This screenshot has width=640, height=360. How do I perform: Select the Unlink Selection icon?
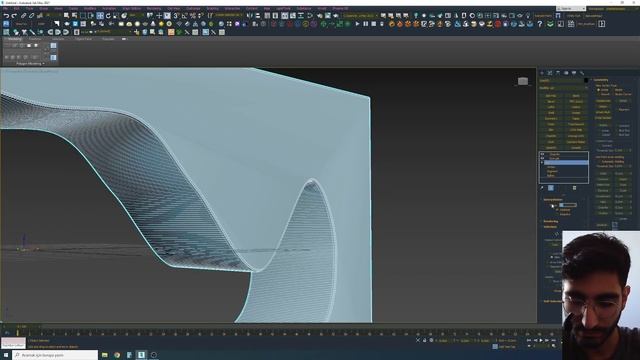pos(31,16)
